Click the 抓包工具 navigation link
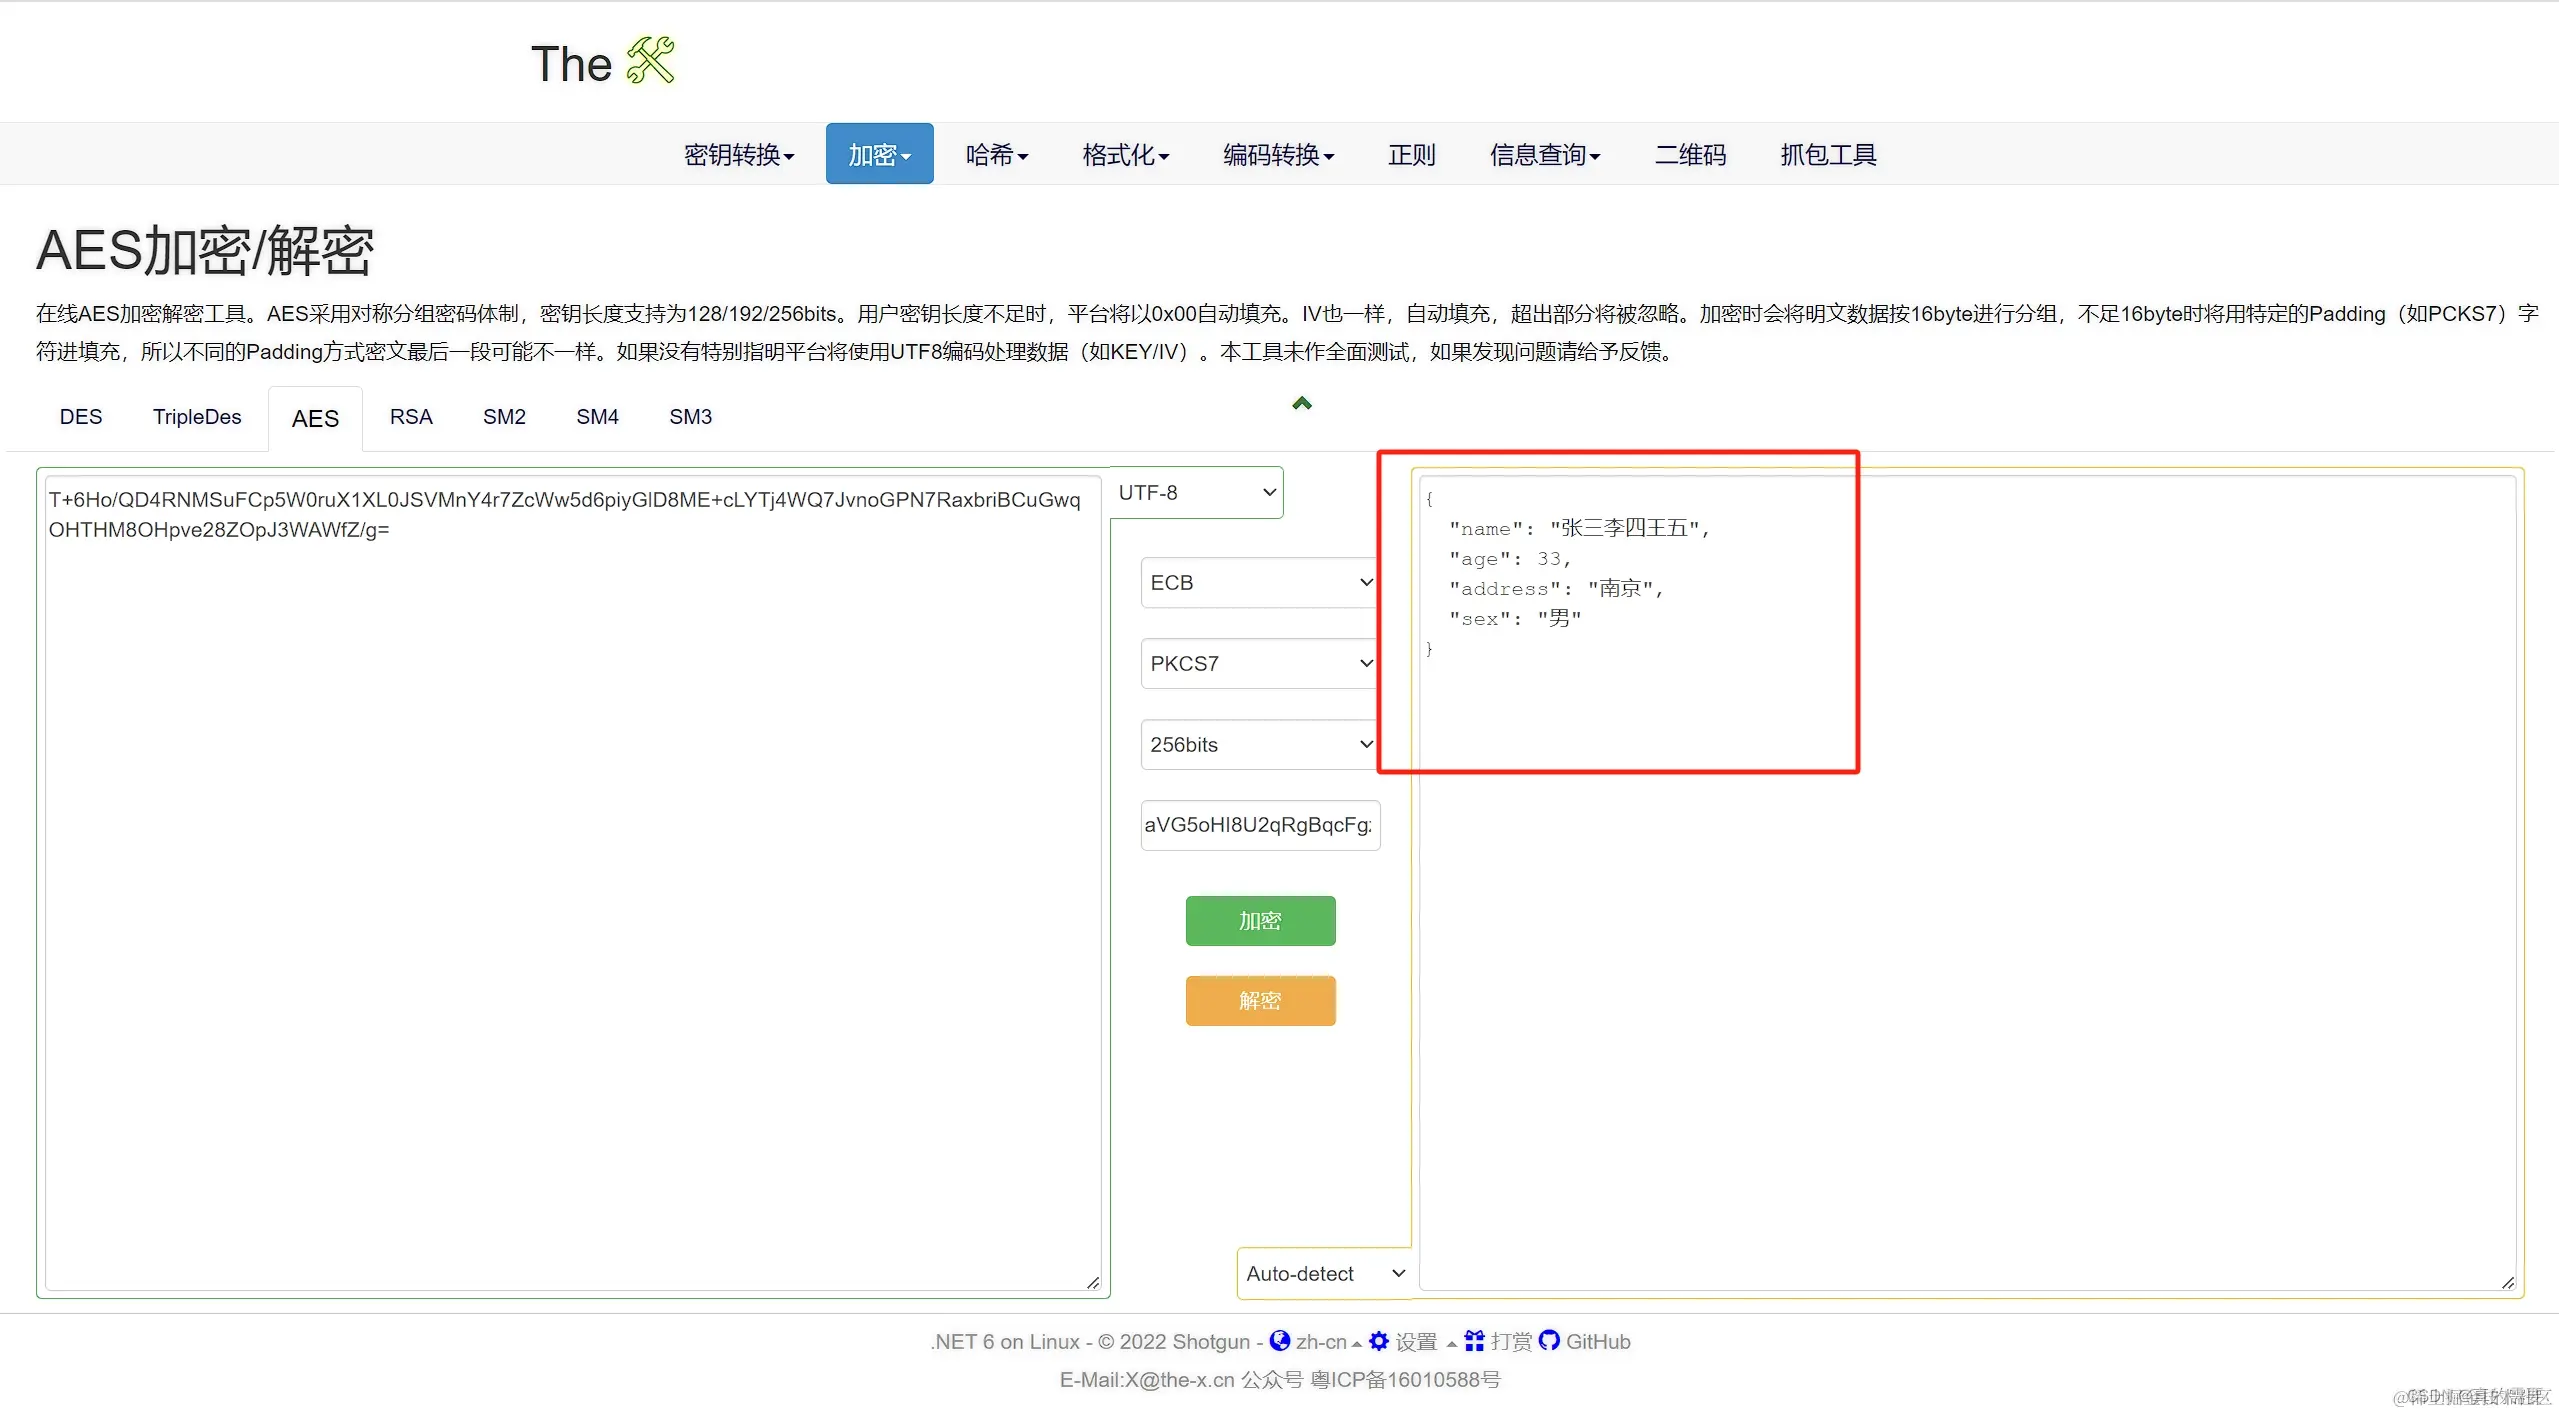 pyautogui.click(x=1828, y=155)
